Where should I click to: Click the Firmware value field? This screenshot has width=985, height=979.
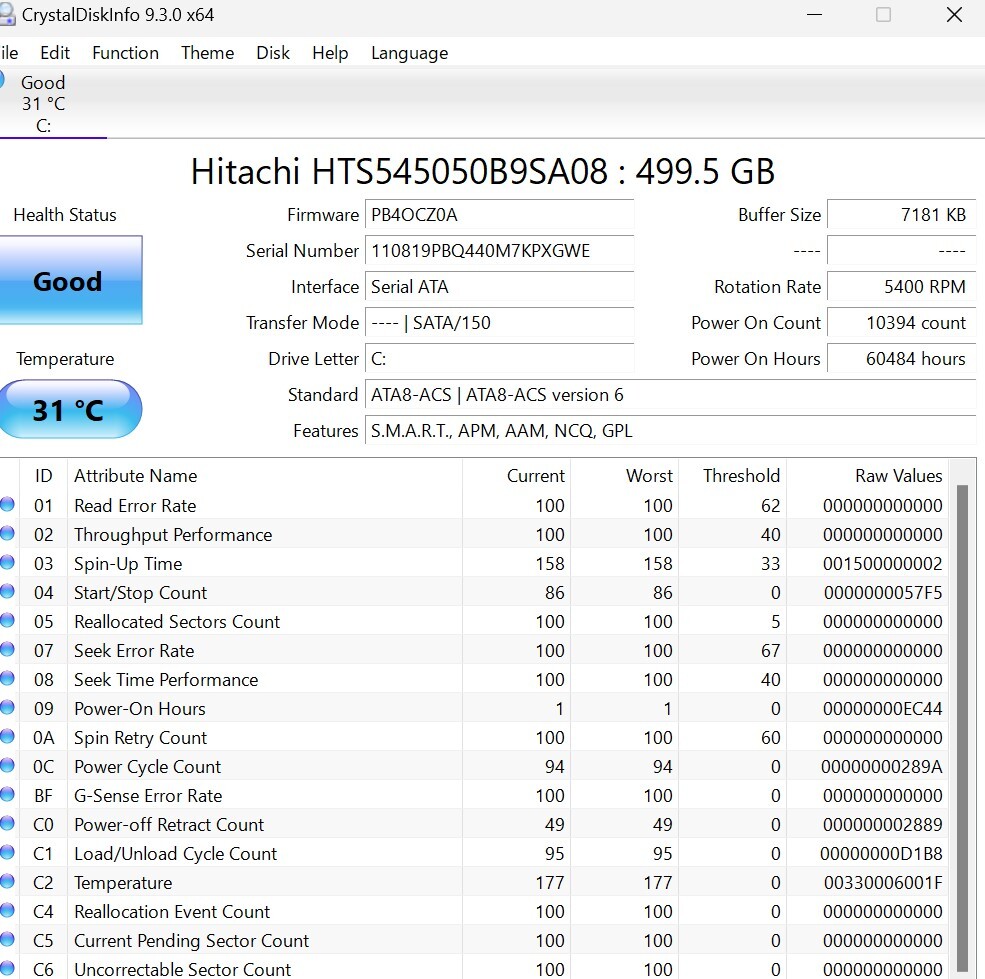click(500, 215)
